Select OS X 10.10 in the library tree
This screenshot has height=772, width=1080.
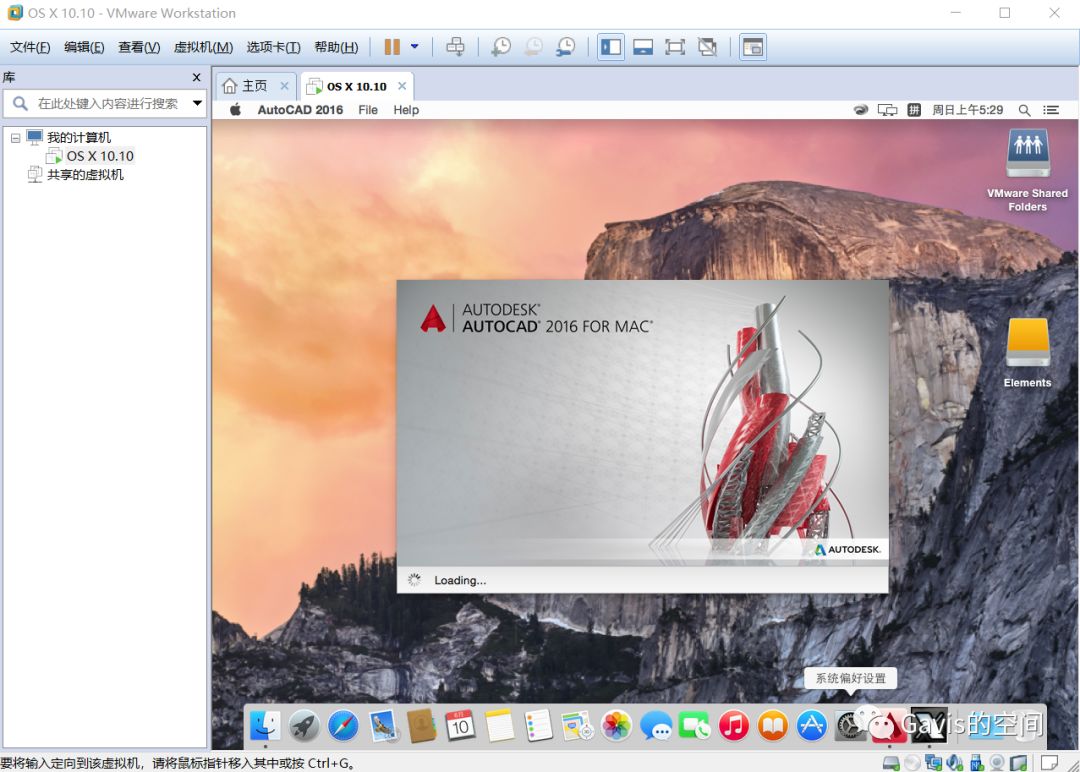click(100, 156)
